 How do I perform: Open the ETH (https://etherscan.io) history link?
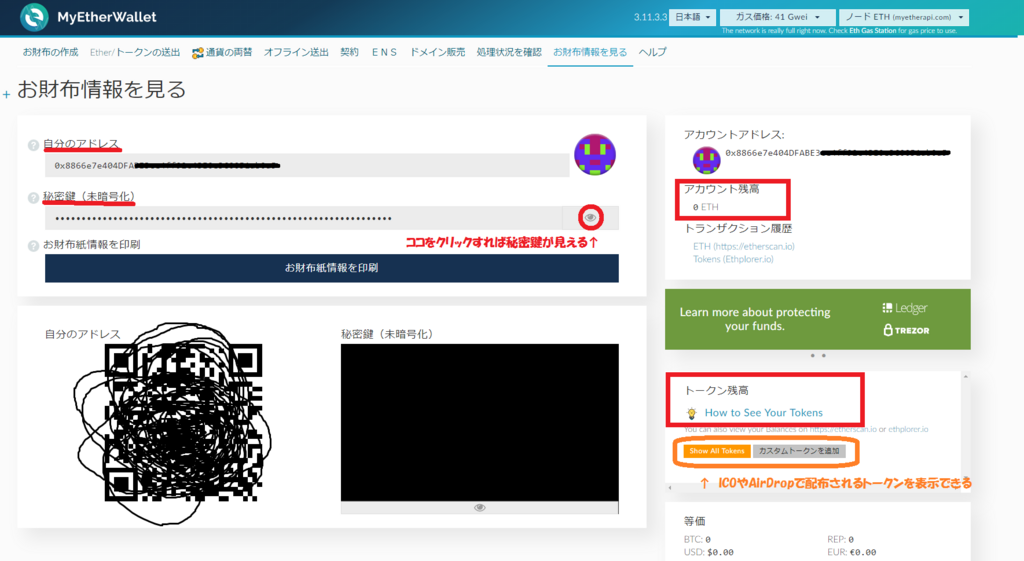(x=744, y=246)
